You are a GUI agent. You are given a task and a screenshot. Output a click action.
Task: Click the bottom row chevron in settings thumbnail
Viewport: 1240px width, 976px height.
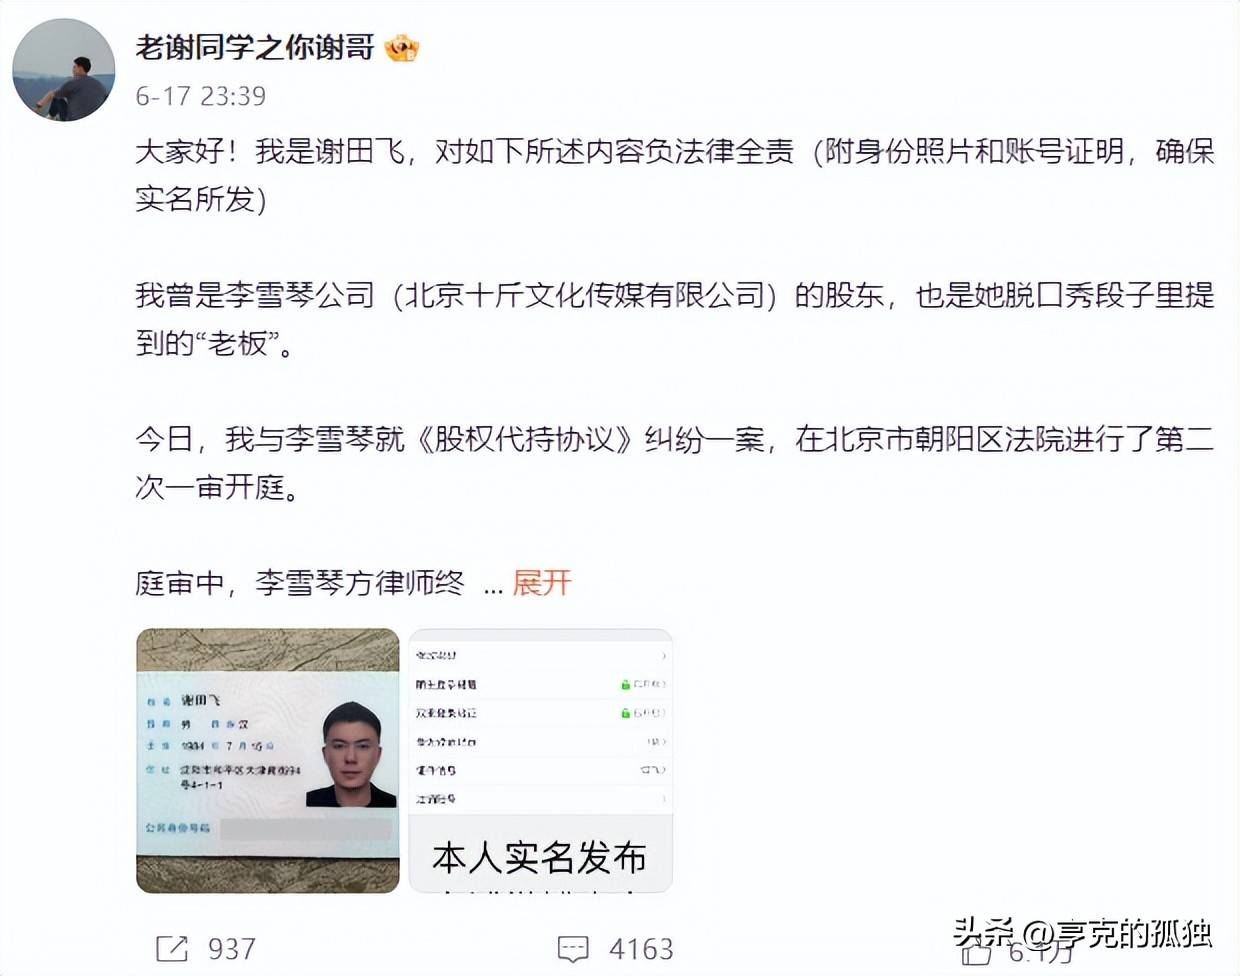point(664,799)
